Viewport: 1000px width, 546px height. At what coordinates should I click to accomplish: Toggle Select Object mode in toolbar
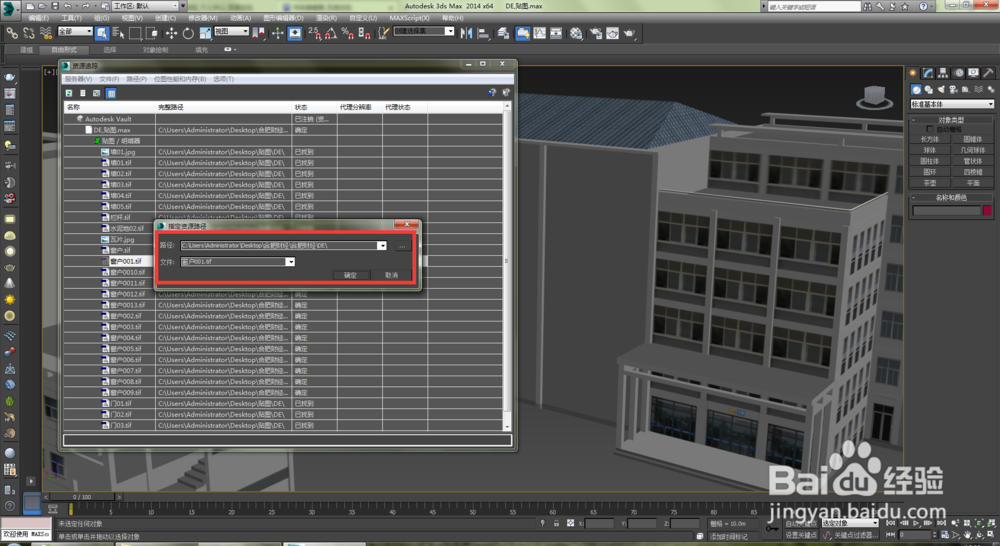point(101,33)
